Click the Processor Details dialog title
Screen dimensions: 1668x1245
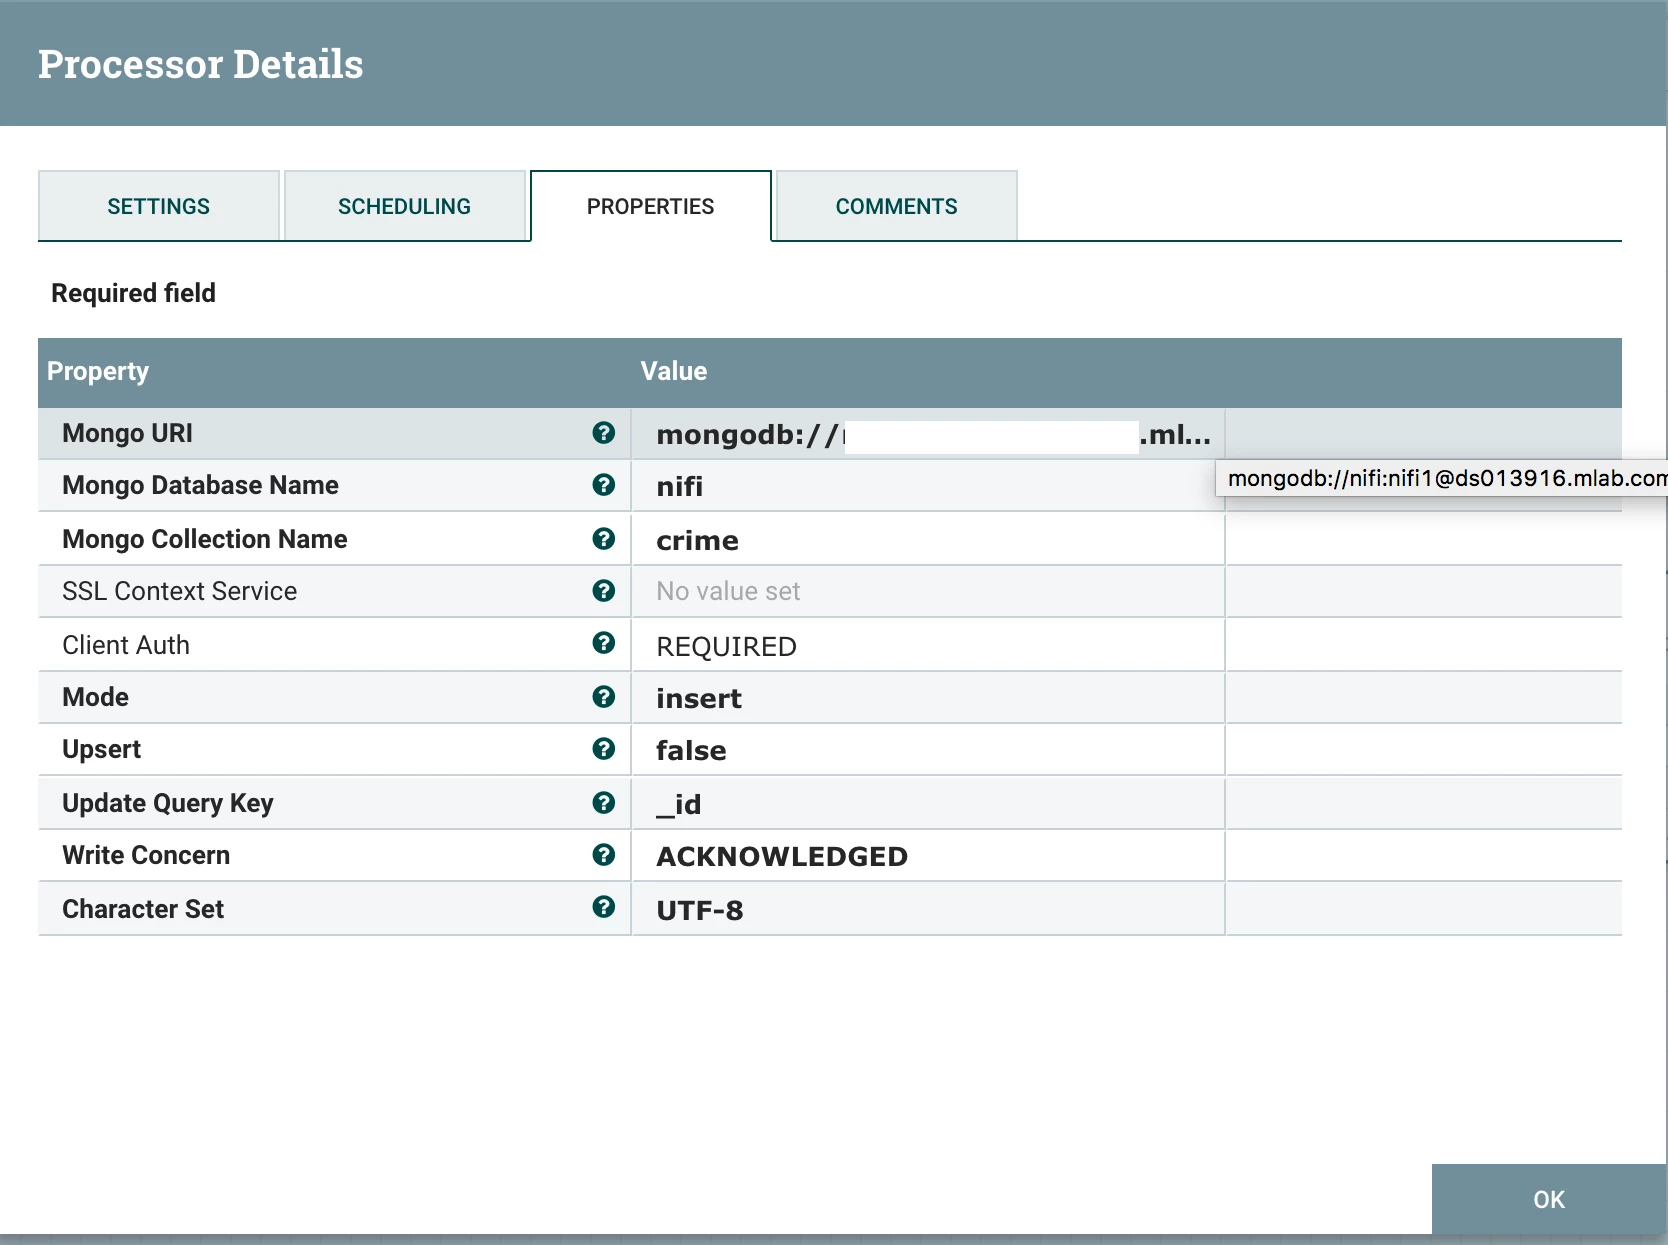201,64
